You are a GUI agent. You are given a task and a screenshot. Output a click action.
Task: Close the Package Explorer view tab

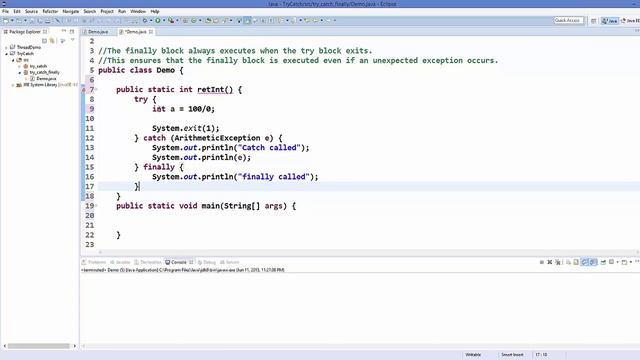pyautogui.click(x=45, y=31)
